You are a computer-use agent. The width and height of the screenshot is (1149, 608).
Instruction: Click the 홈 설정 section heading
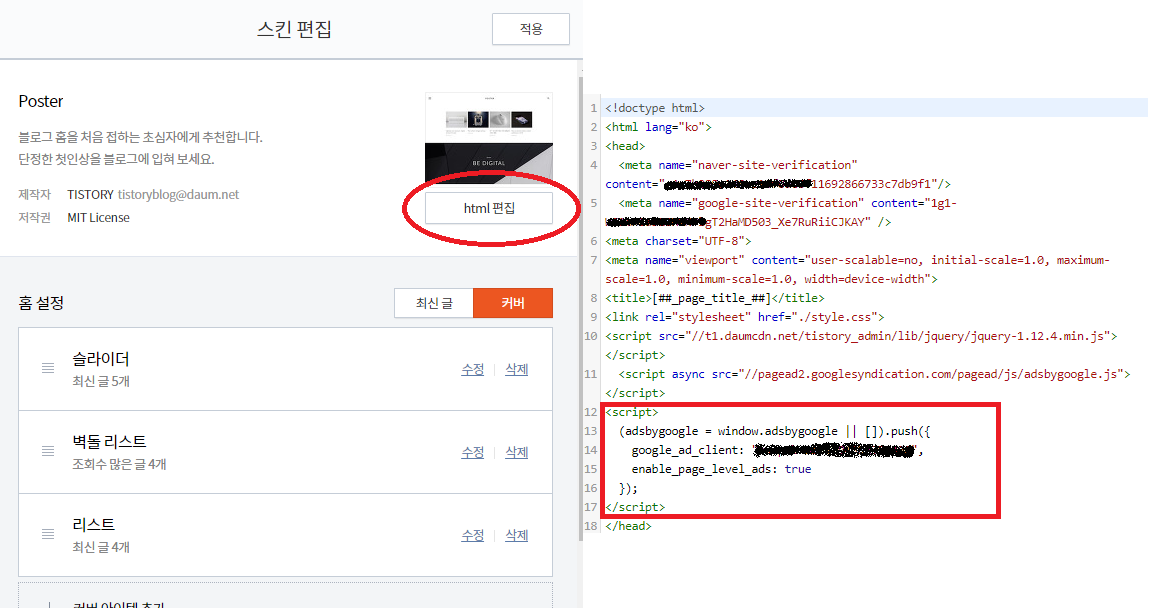(x=41, y=303)
